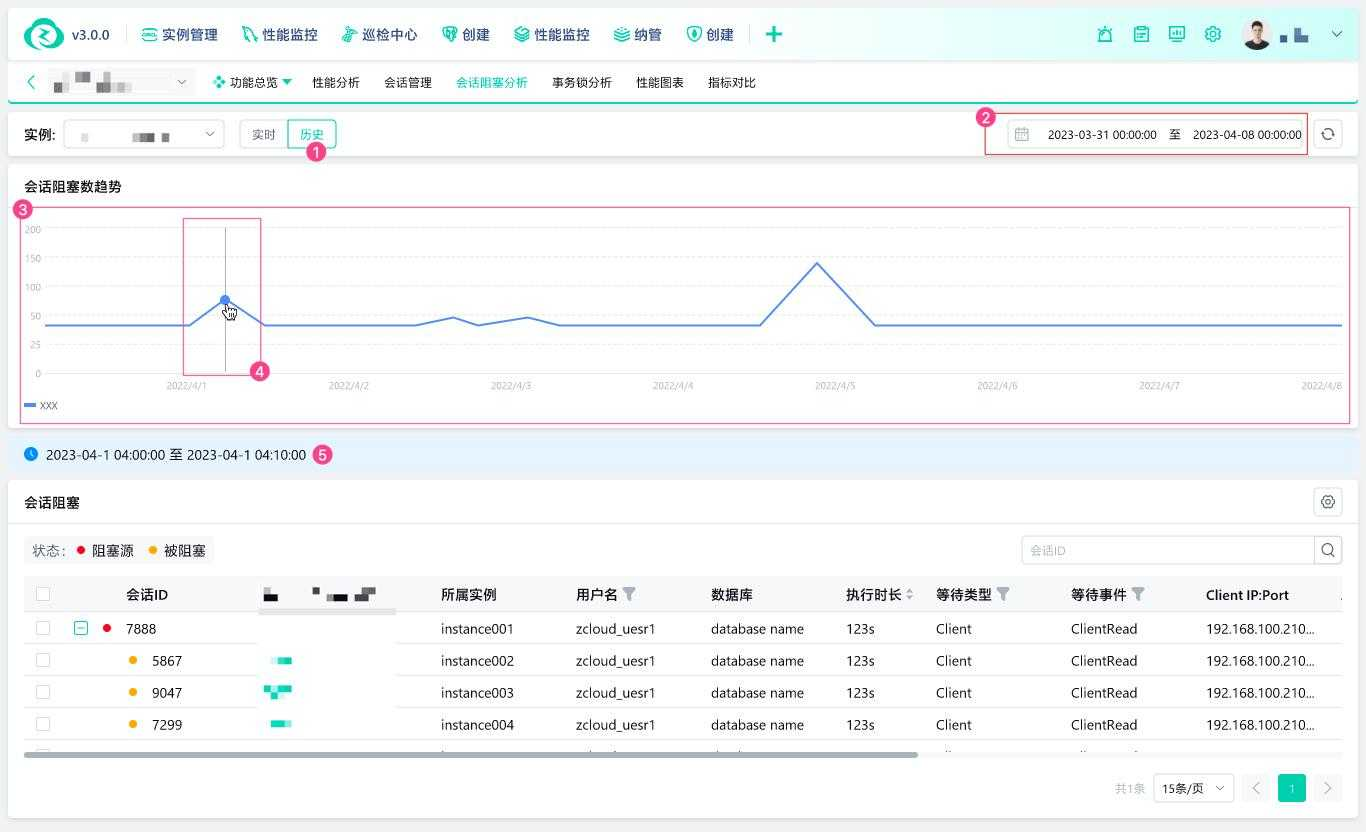Filter by 用户名 column funnel icon
The height and width of the screenshot is (832, 1366).
(x=629, y=594)
